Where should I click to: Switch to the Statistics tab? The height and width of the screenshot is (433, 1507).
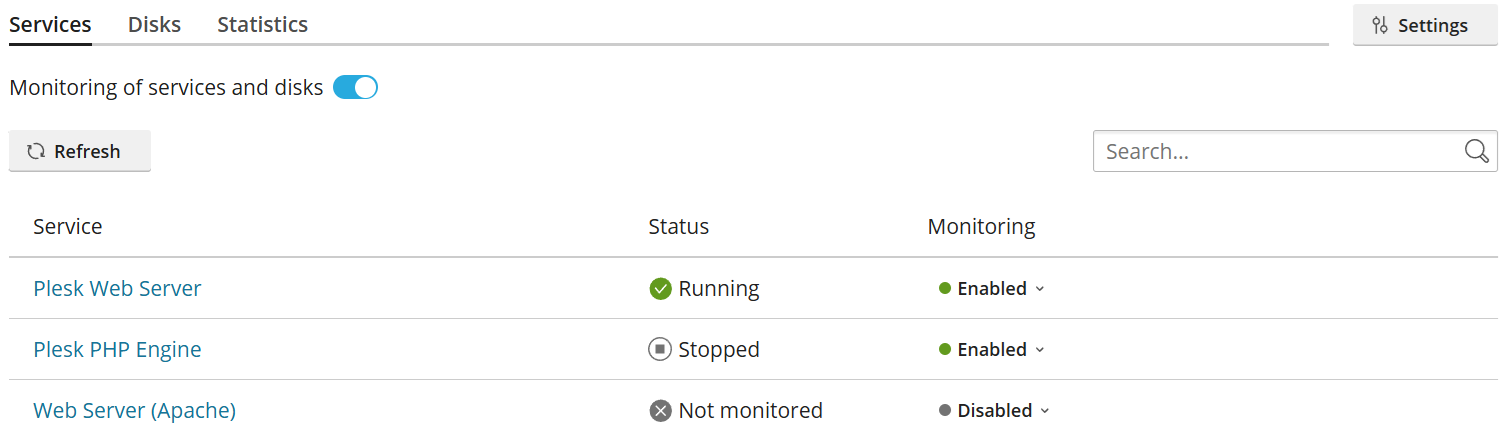(262, 25)
